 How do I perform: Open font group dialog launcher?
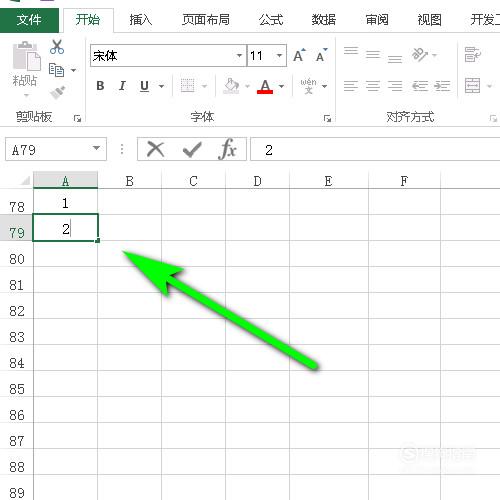[x=328, y=118]
